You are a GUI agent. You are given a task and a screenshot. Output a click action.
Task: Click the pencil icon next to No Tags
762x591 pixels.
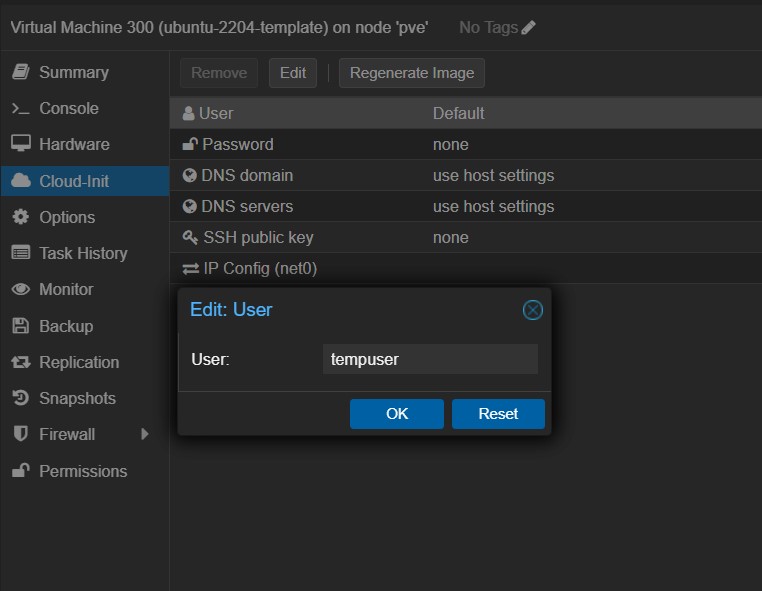pos(529,28)
